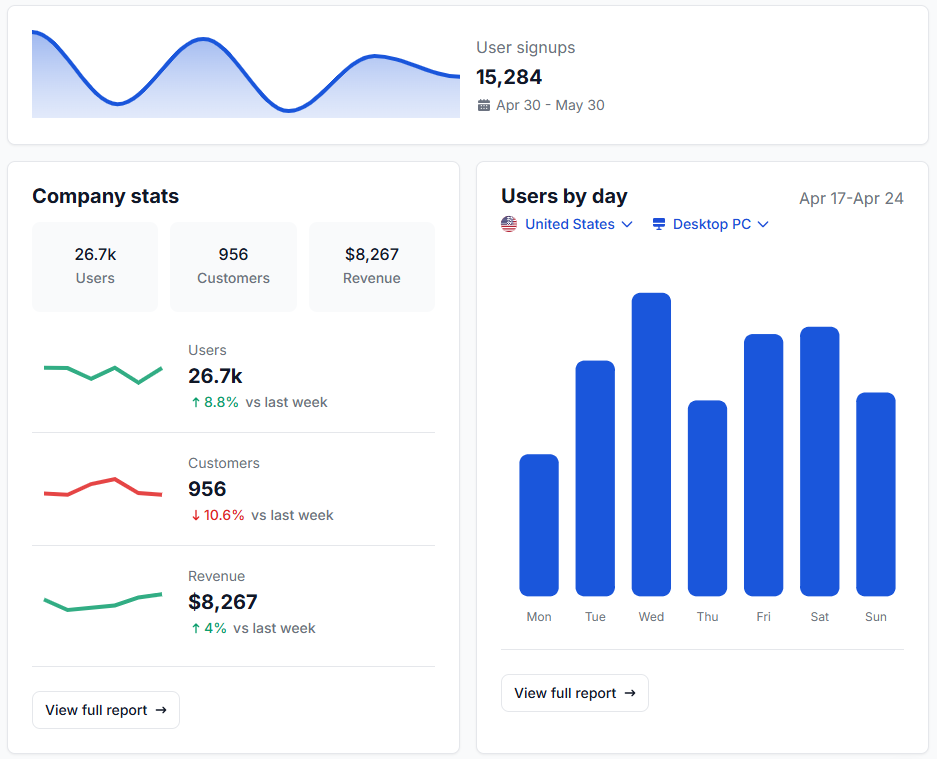This screenshot has height=759, width=937.
Task: Click the Users green sparkline chart
Action: [x=102, y=374]
